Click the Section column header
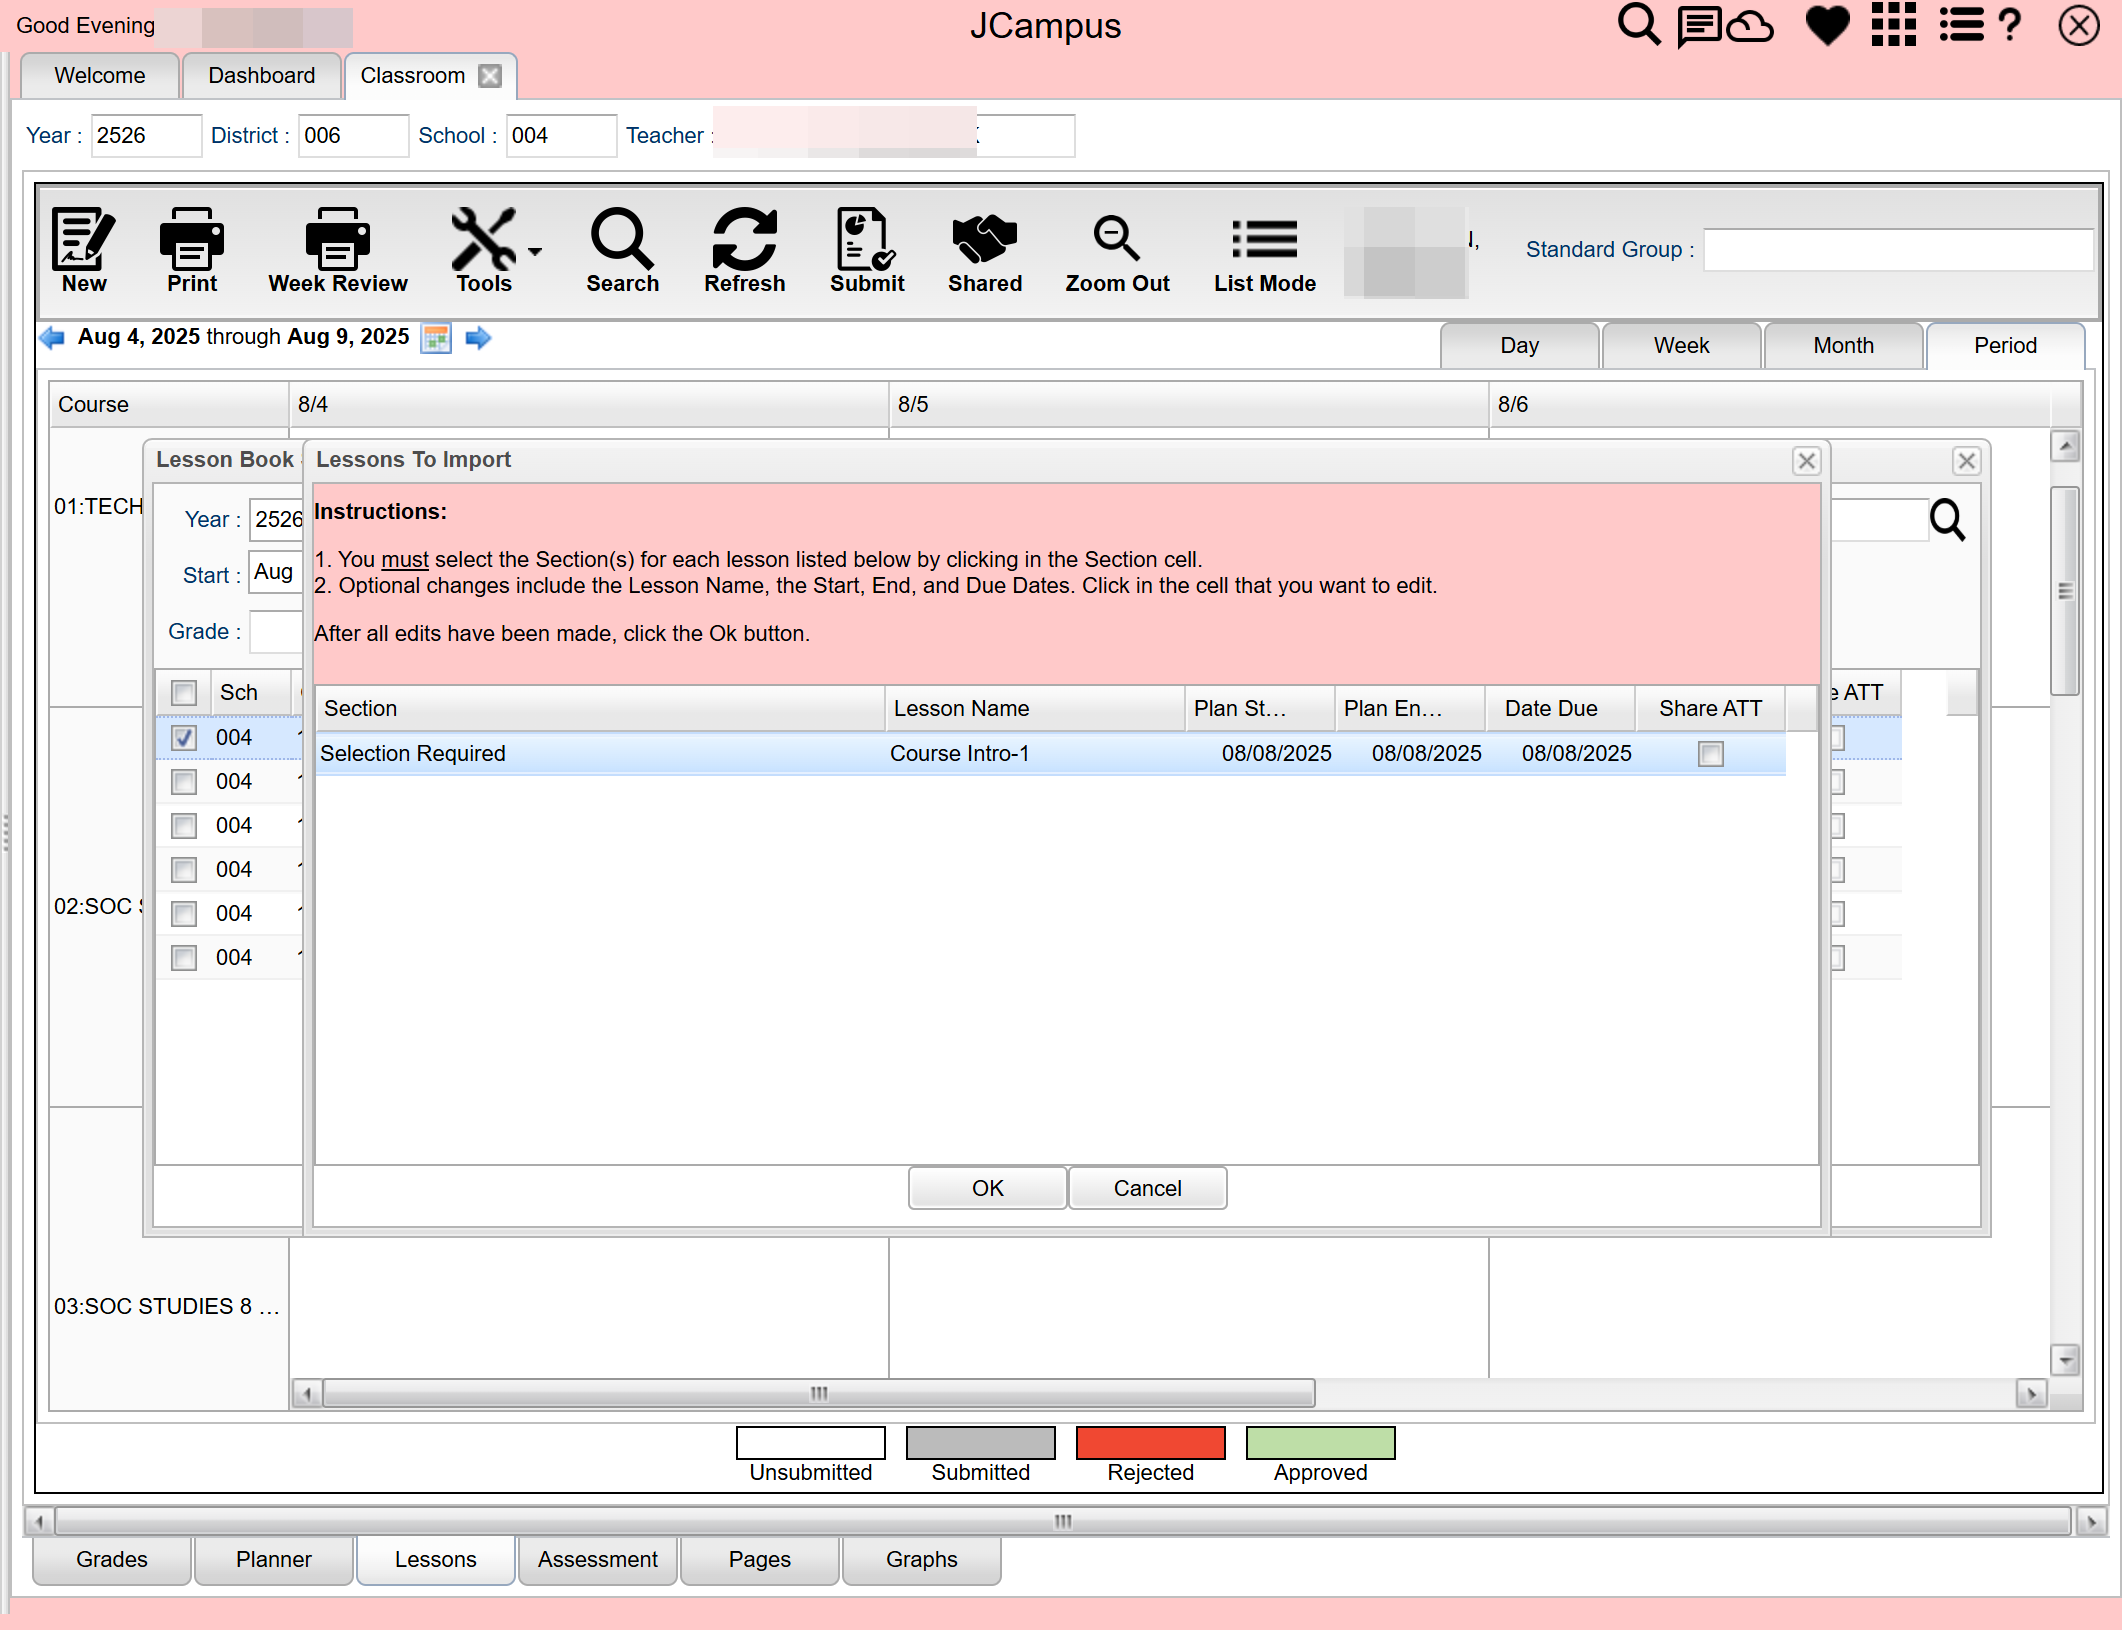Screen dimensions: 2122x1630 pos(600,709)
